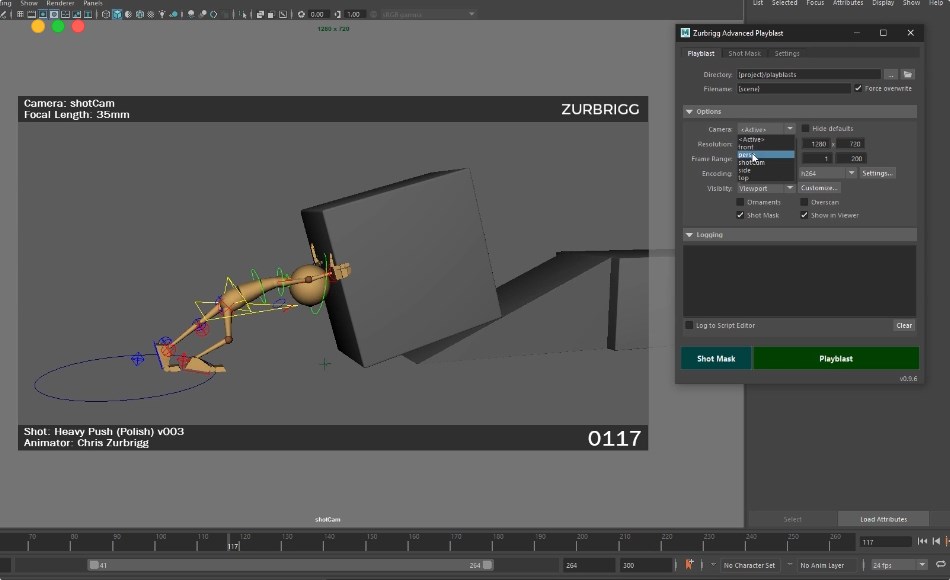Screen dimensions: 950x580
Task: Click the go-to-start playback icon
Action: coord(922,541)
